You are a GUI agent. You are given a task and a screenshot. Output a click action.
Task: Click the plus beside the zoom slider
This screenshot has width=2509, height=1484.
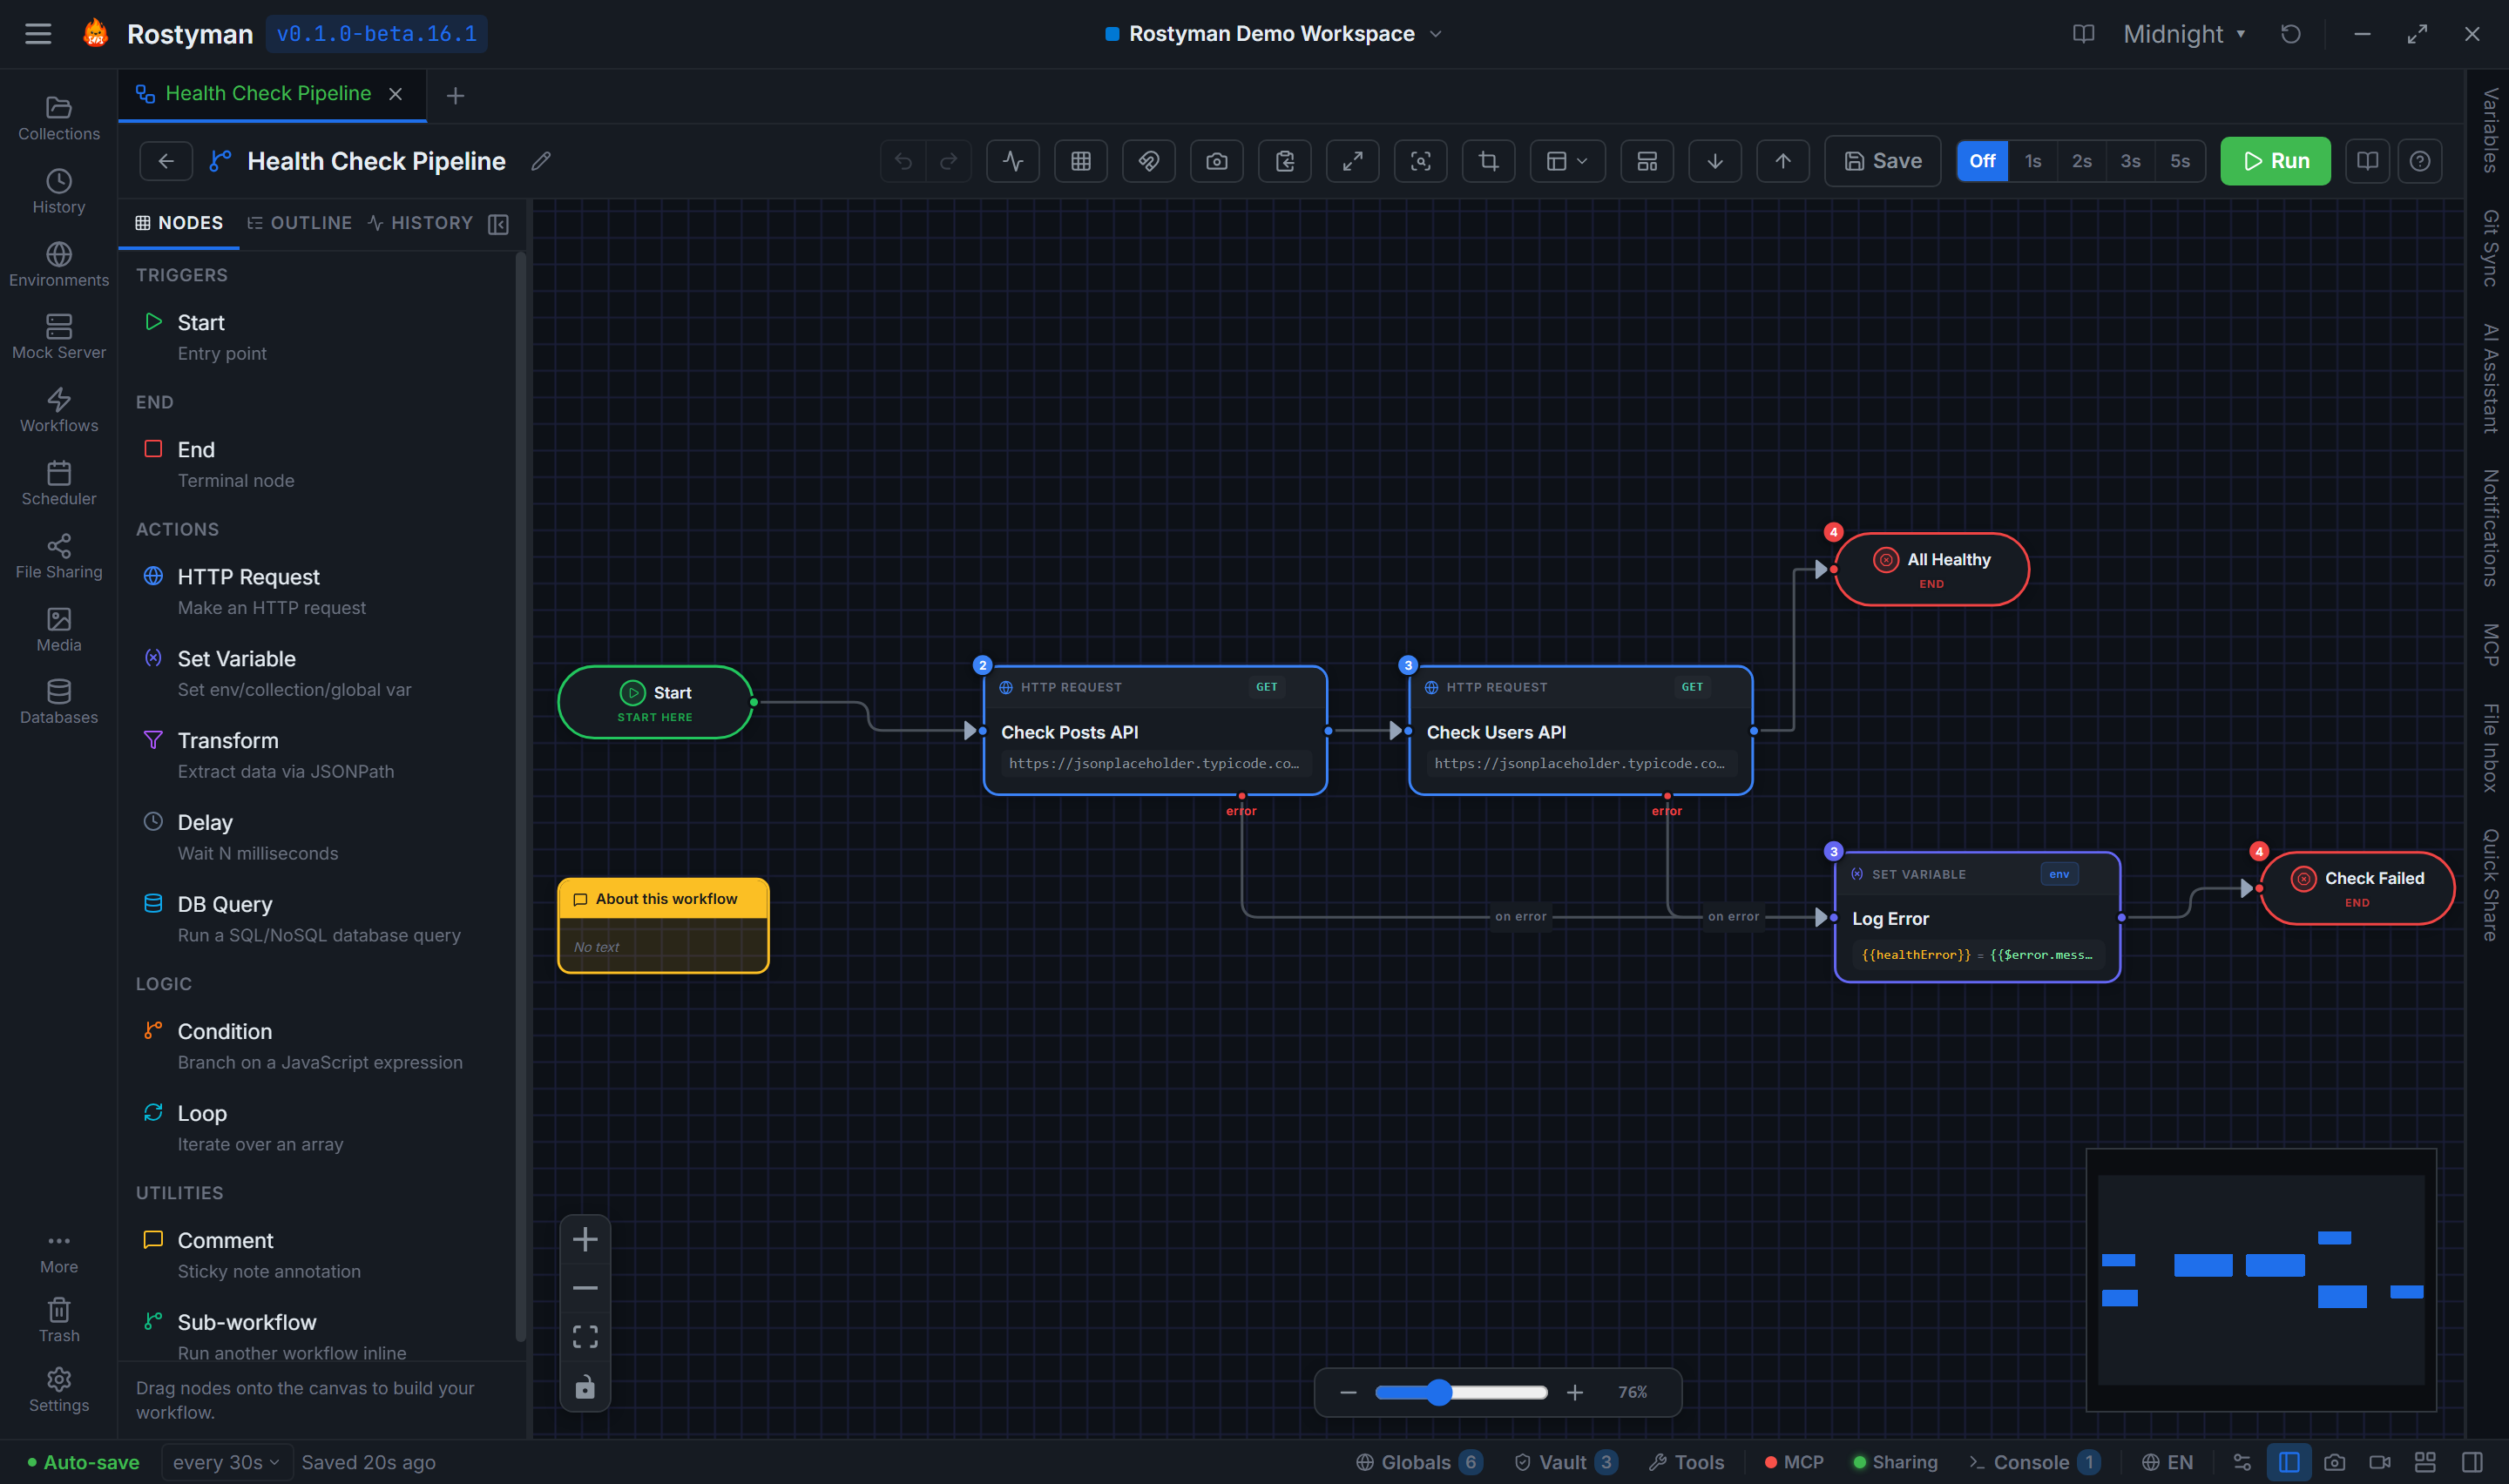pyautogui.click(x=1575, y=1392)
